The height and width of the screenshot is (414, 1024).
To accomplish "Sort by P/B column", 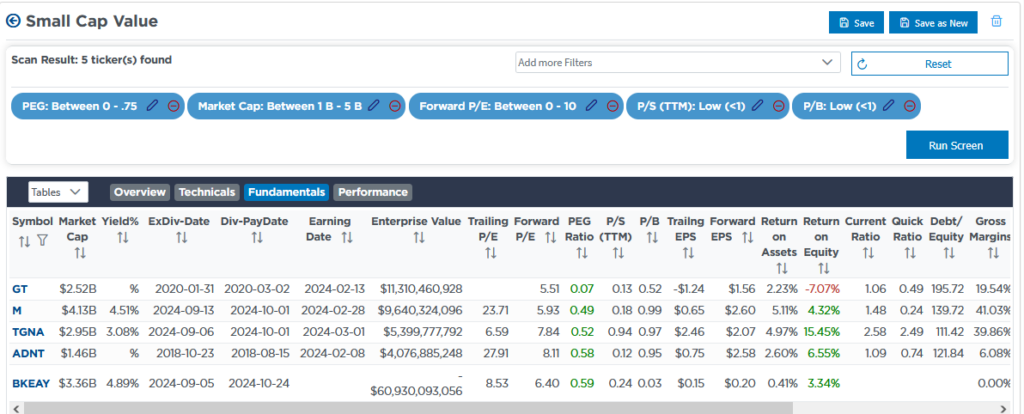I will pyautogui.click(x=652, y=239).
